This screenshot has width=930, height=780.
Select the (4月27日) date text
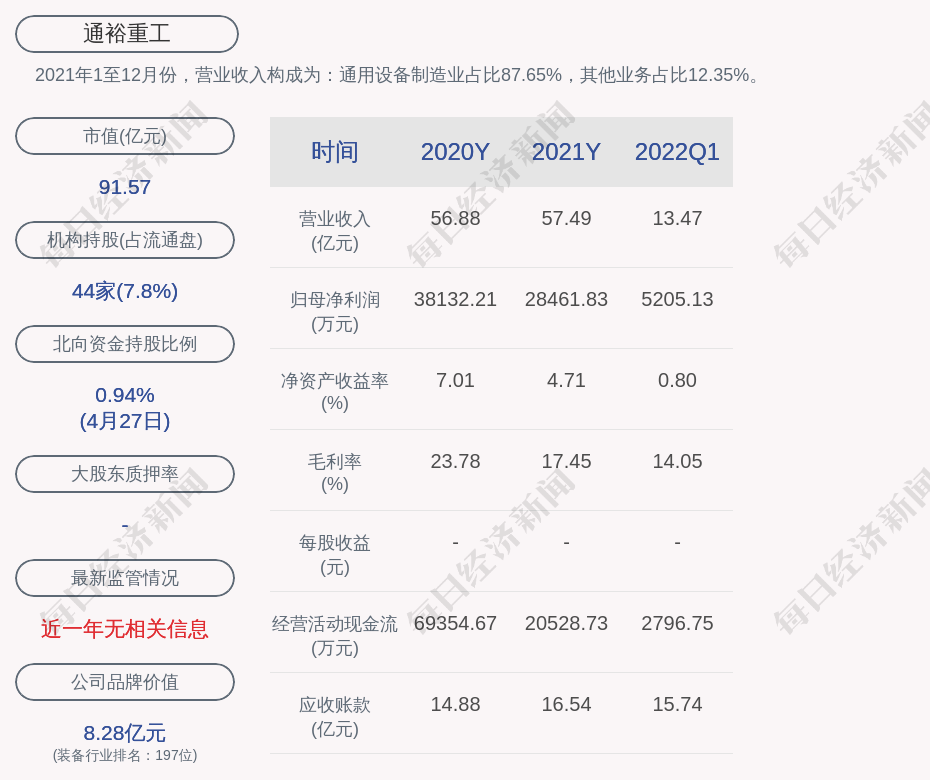point(125,421)
